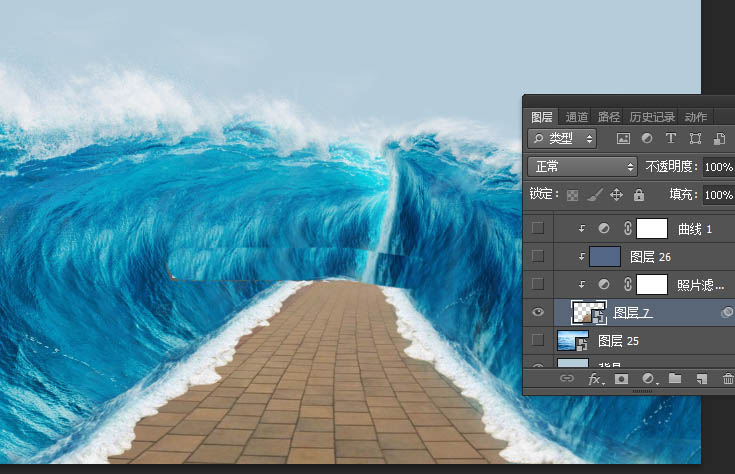Click the 图层 25 thumbnail
This screenshot has height=474, width=735.
[572, 341]
